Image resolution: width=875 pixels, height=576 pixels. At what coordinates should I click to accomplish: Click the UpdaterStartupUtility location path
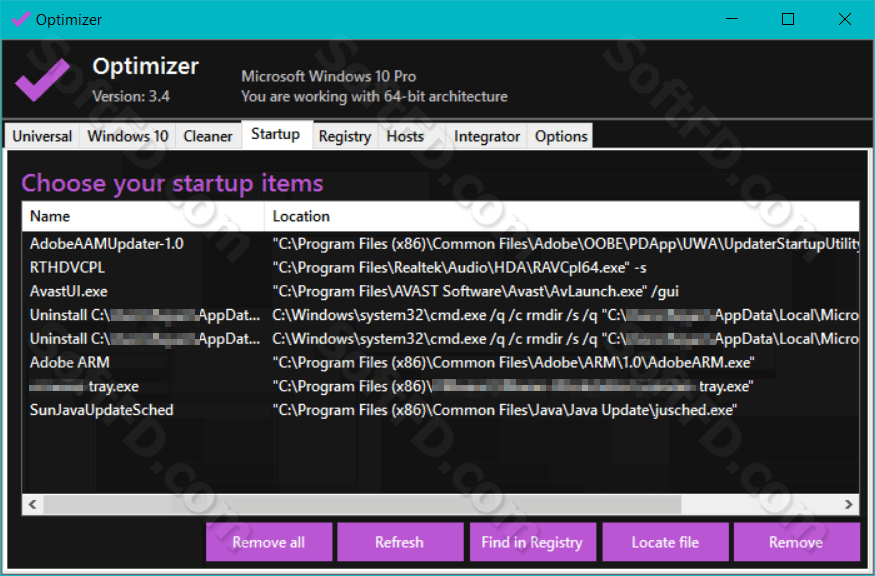(x=565, y=244)
